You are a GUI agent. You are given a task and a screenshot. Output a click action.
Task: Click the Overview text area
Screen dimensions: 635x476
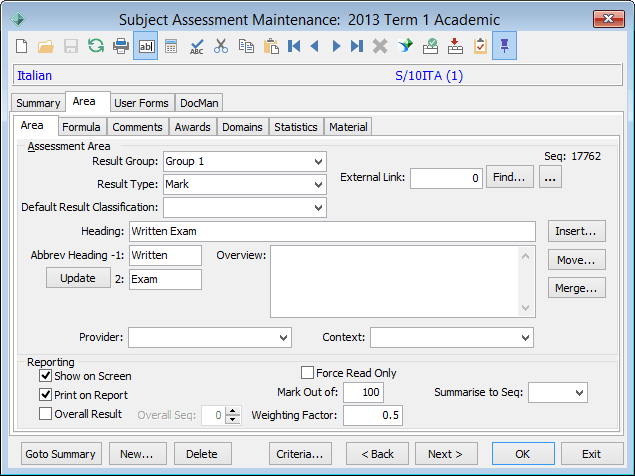point(403,282)
